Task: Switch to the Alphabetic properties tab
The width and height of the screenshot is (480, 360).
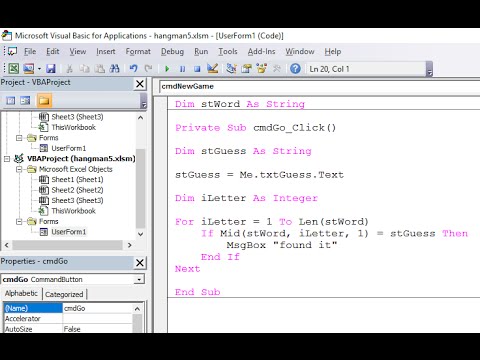Action: click(21, 294)
